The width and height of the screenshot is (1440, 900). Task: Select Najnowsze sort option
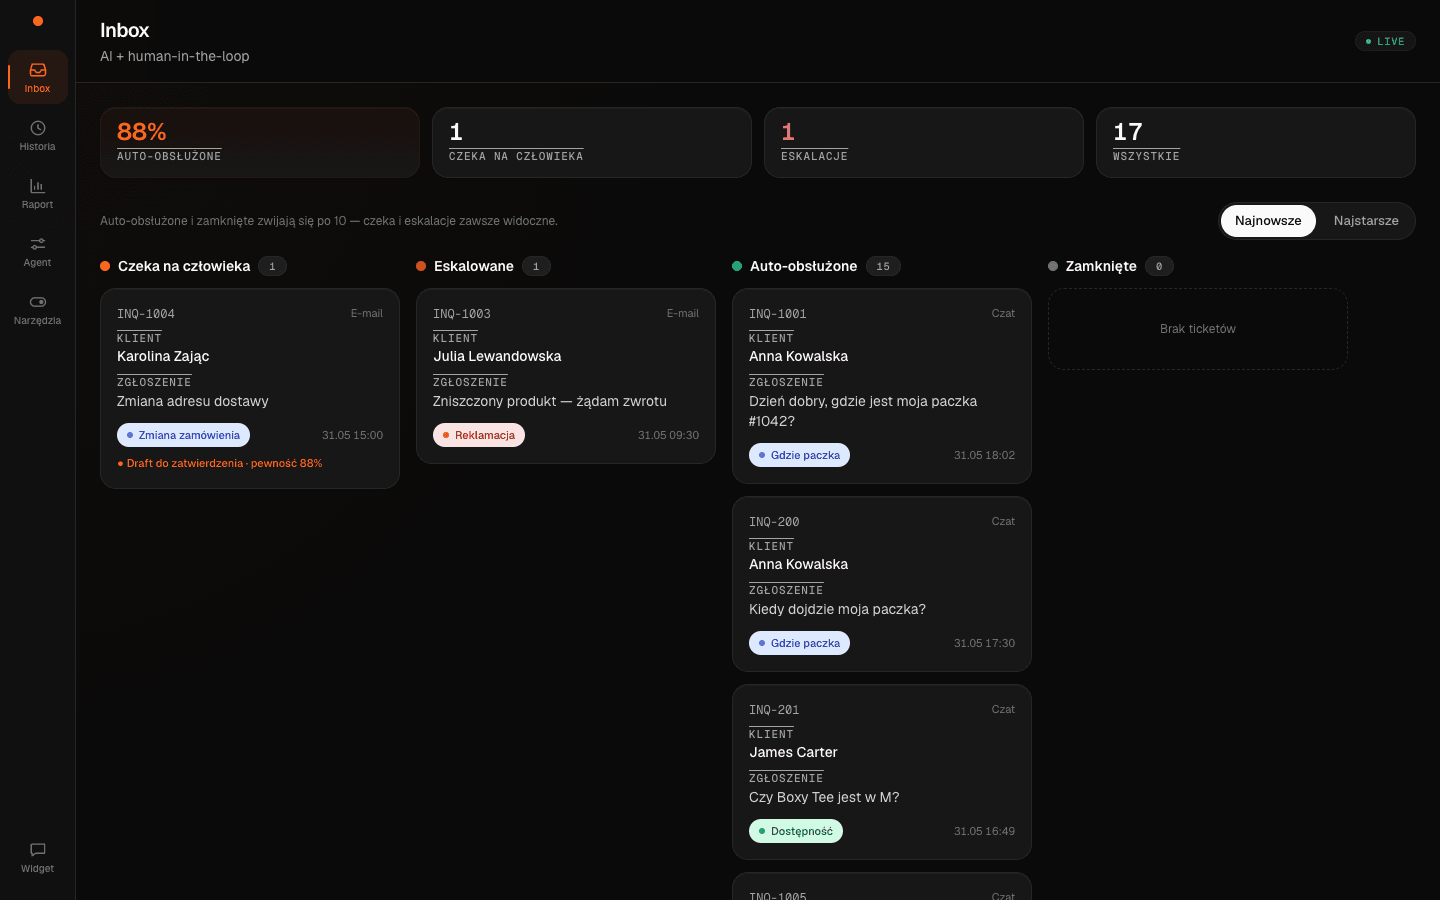pyautogui.click(x=1268, y=221)
